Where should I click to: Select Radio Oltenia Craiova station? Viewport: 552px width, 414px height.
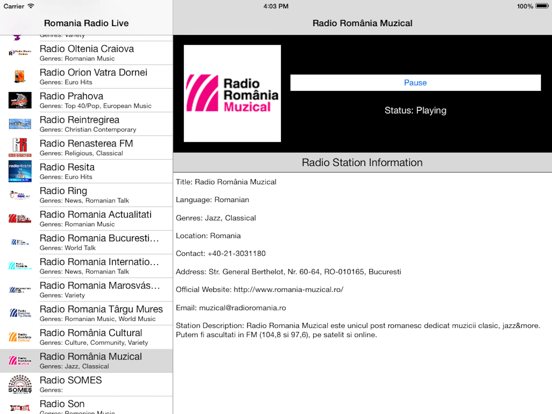tap(86, 53)
